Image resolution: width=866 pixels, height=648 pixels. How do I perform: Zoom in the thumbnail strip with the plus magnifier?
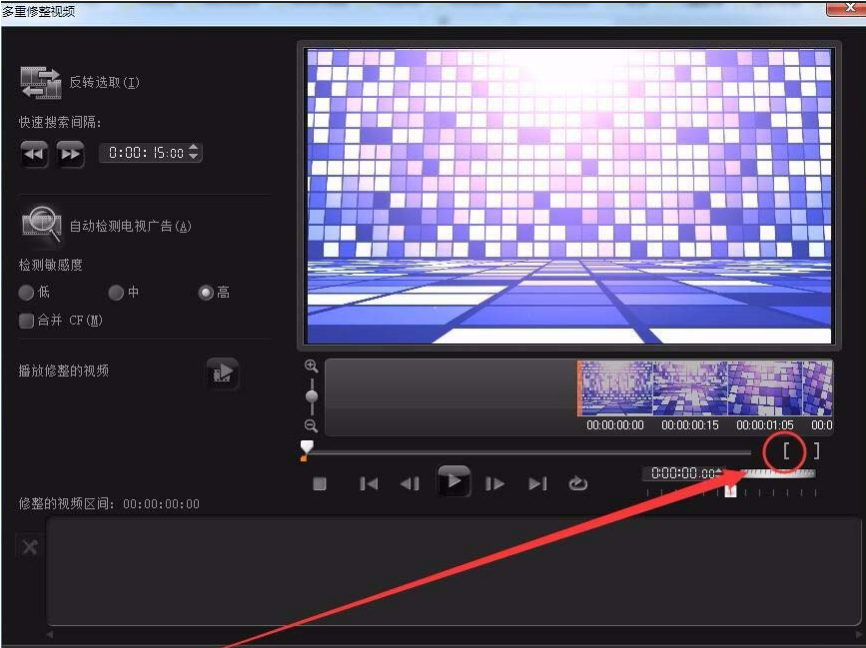tap(311, 366)
